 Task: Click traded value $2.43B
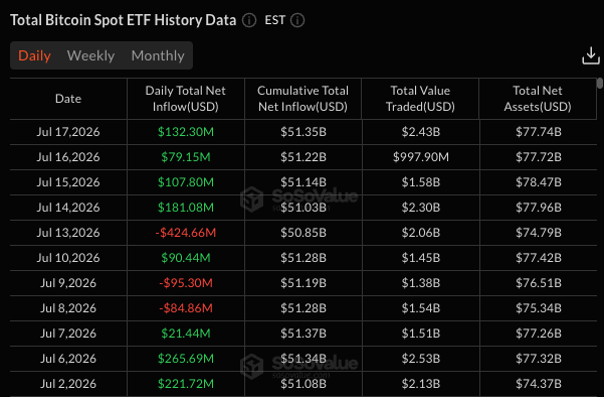pos(421,132)
